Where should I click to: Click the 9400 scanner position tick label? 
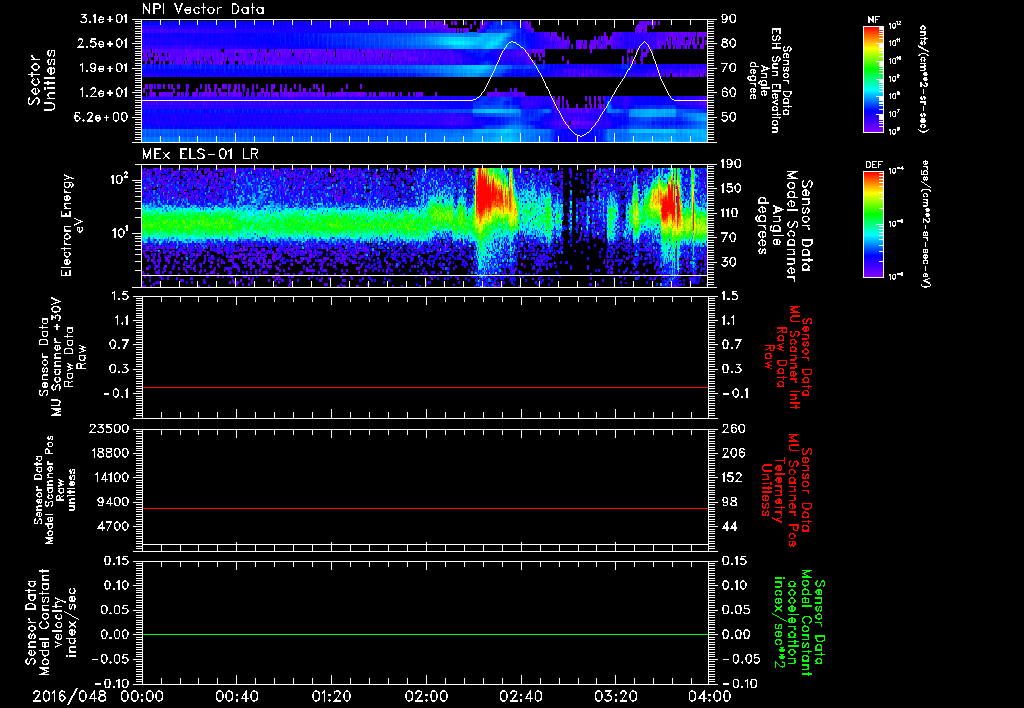click(116, 502)
